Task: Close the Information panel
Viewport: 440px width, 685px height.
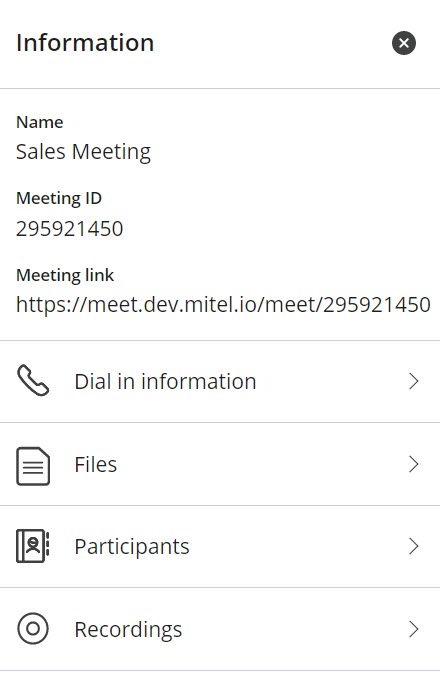Action: point(404,43)
